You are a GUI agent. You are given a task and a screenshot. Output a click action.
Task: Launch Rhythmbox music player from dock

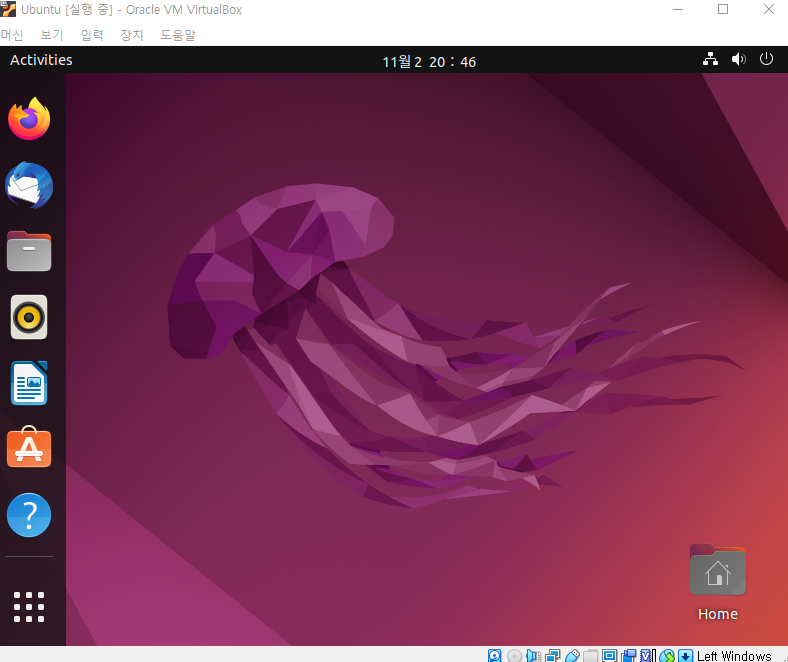(x=29, y=317)
